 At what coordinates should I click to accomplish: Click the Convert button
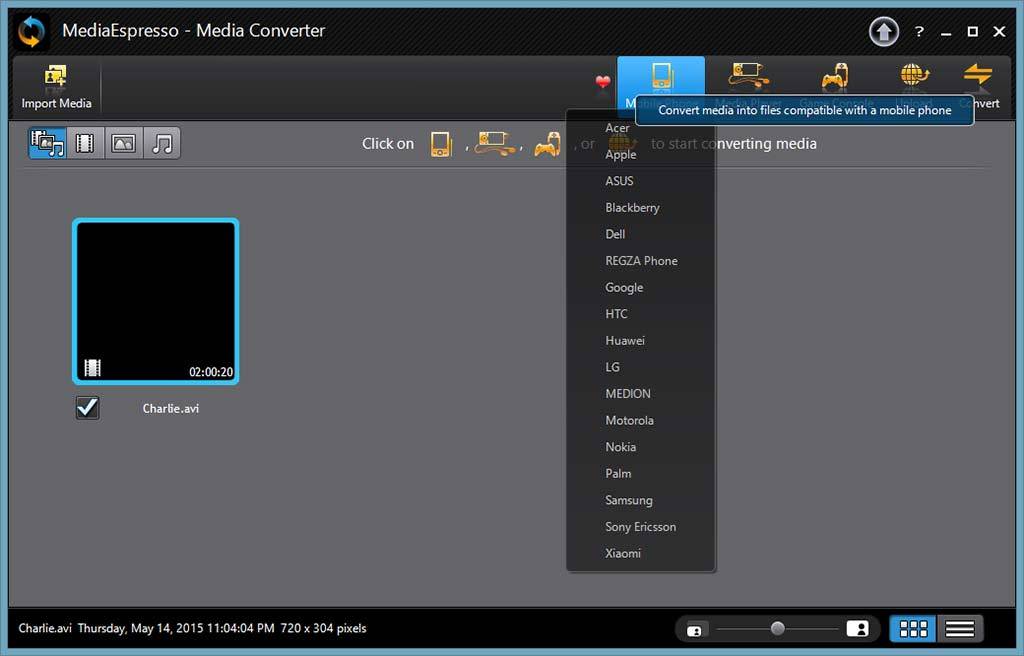[978, 85]
